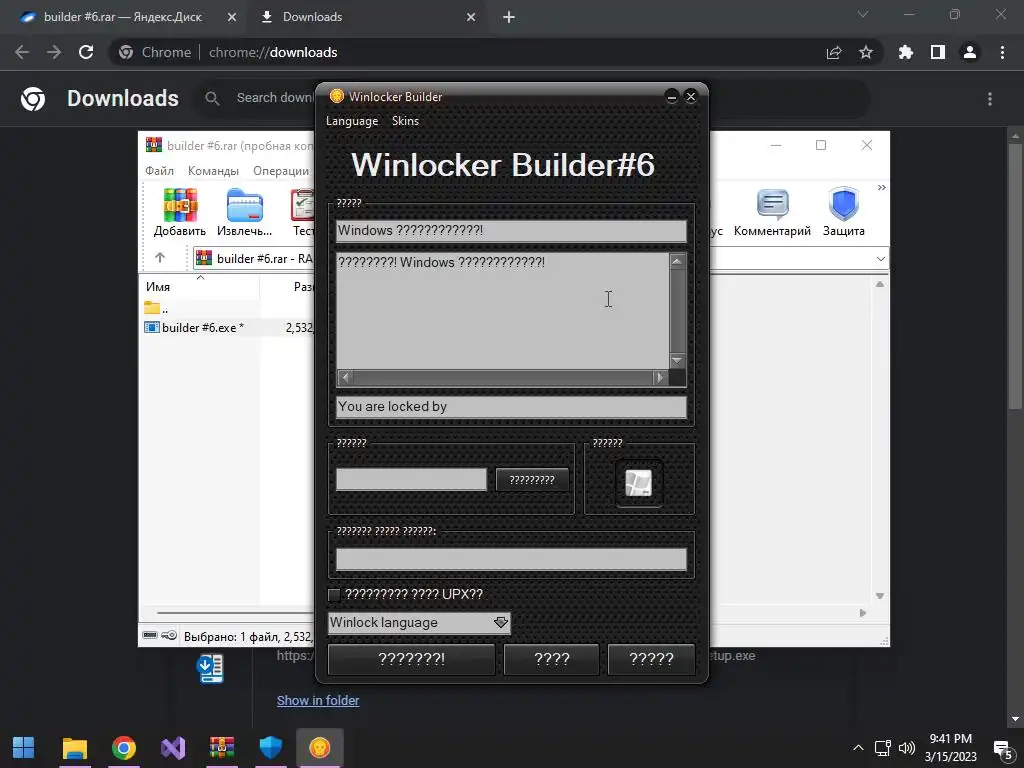The height and width of the screenshot is (768, 1024).
Task: Click the empty unlock code input field
Action: pos(411,479)
